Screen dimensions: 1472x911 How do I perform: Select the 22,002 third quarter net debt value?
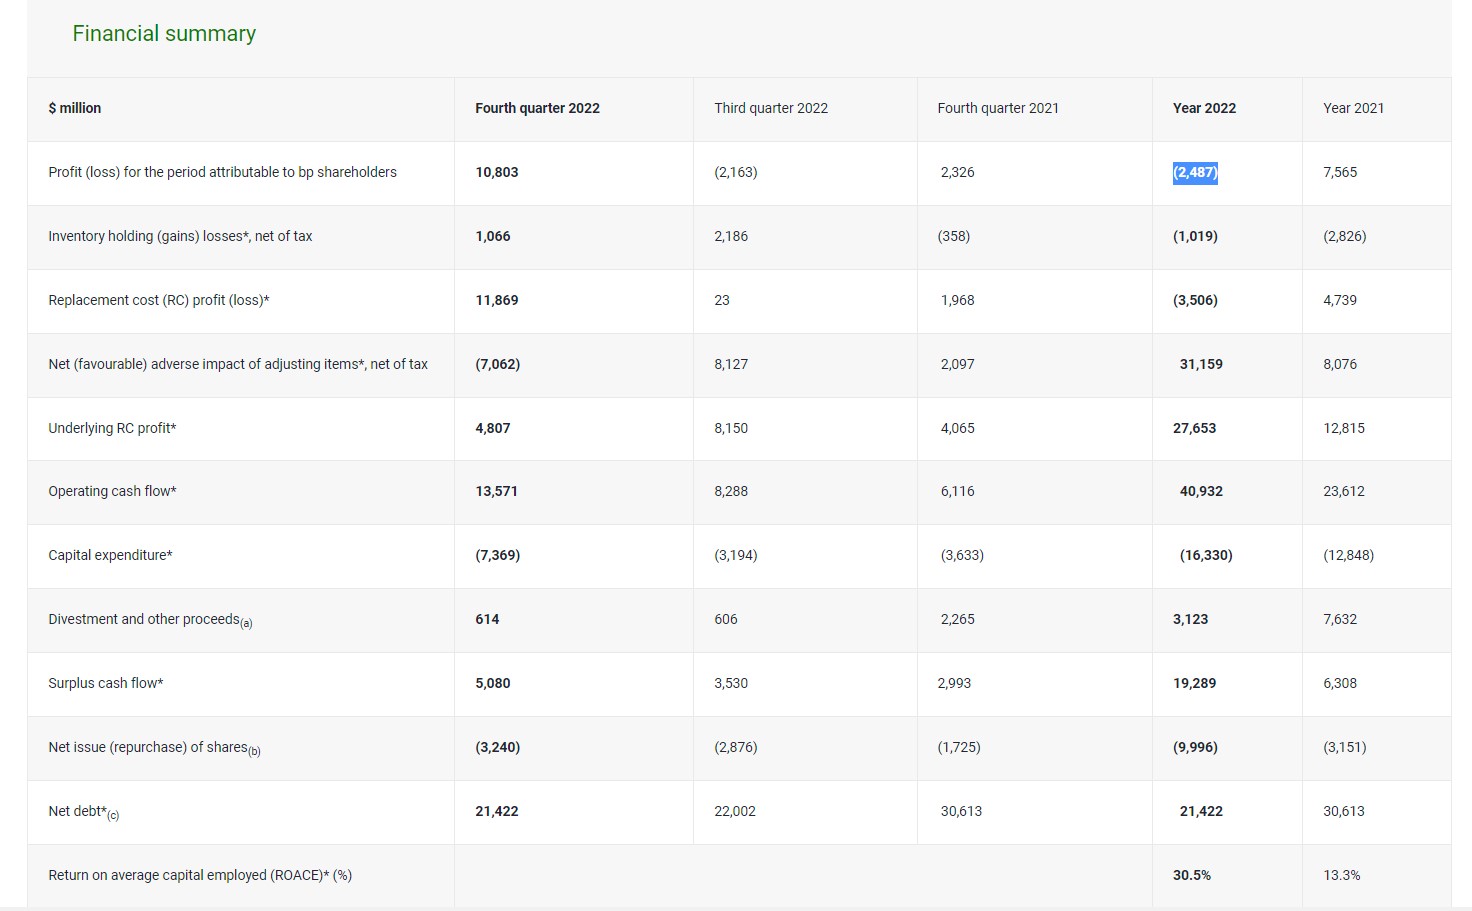tap(734, 811)
